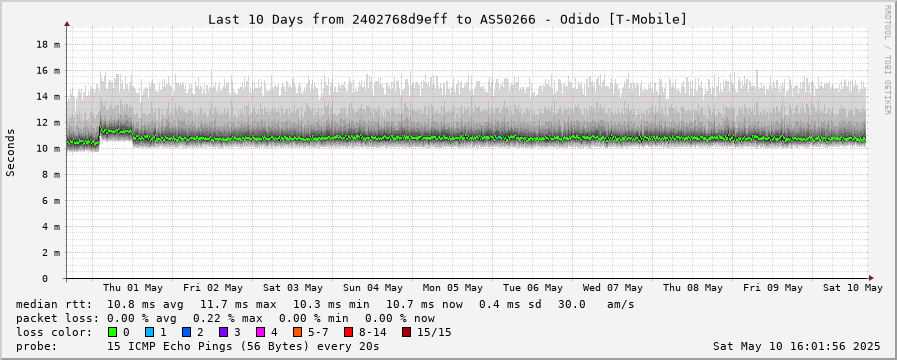
Task: Click the '2 m' y-axis label
Action: [x=51, y=253]
